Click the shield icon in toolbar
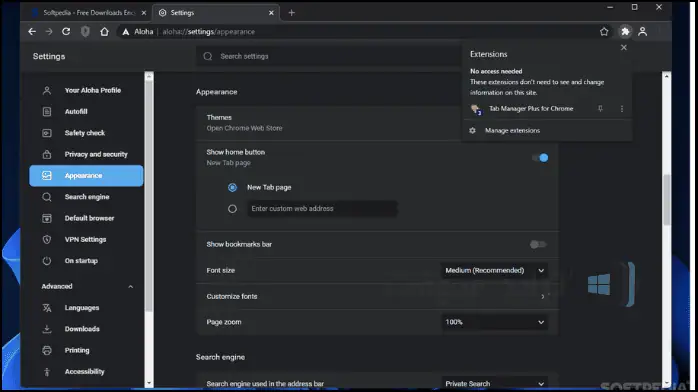698x392 pixels. click(85, 32)
